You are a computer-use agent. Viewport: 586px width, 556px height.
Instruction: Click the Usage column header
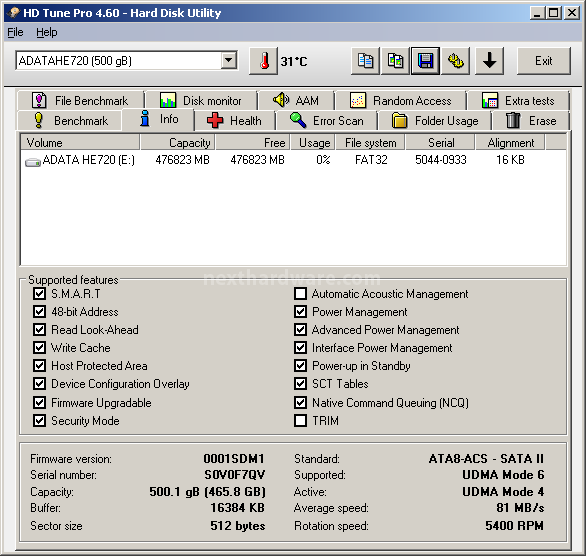(312, 143)
